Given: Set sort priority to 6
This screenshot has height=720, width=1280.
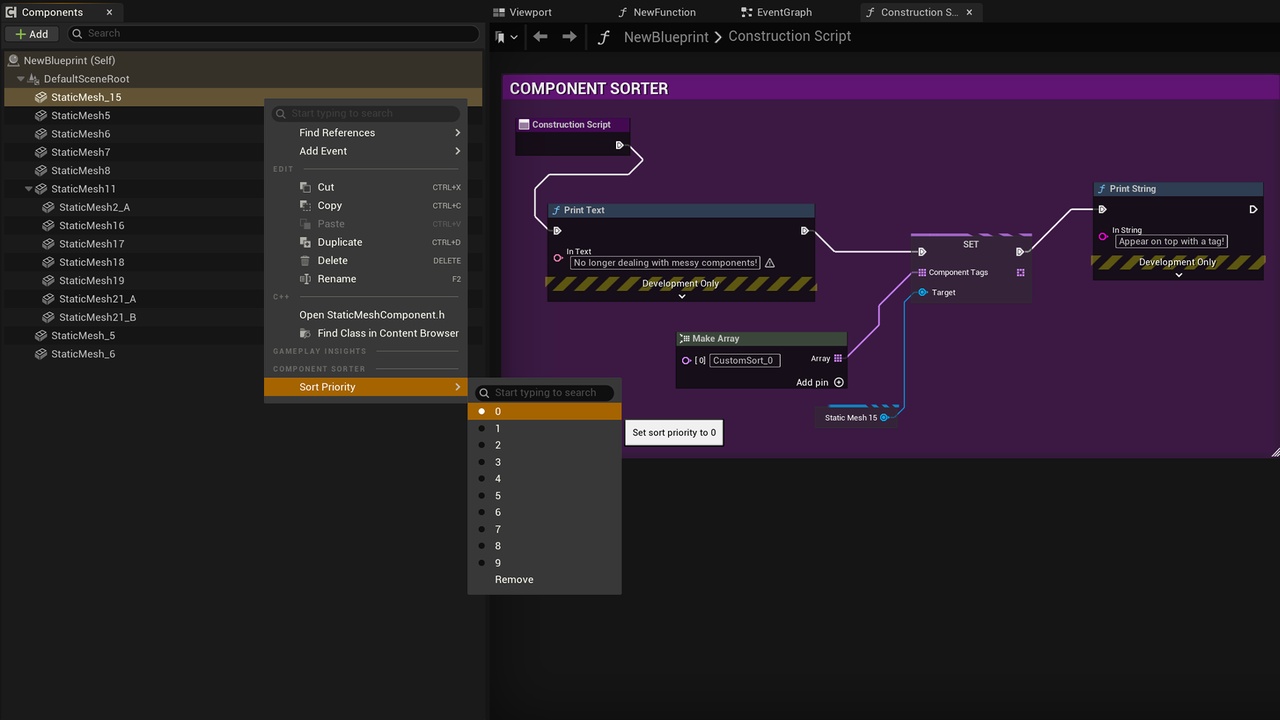Looking at the screenshot, I should coord(545,512).
